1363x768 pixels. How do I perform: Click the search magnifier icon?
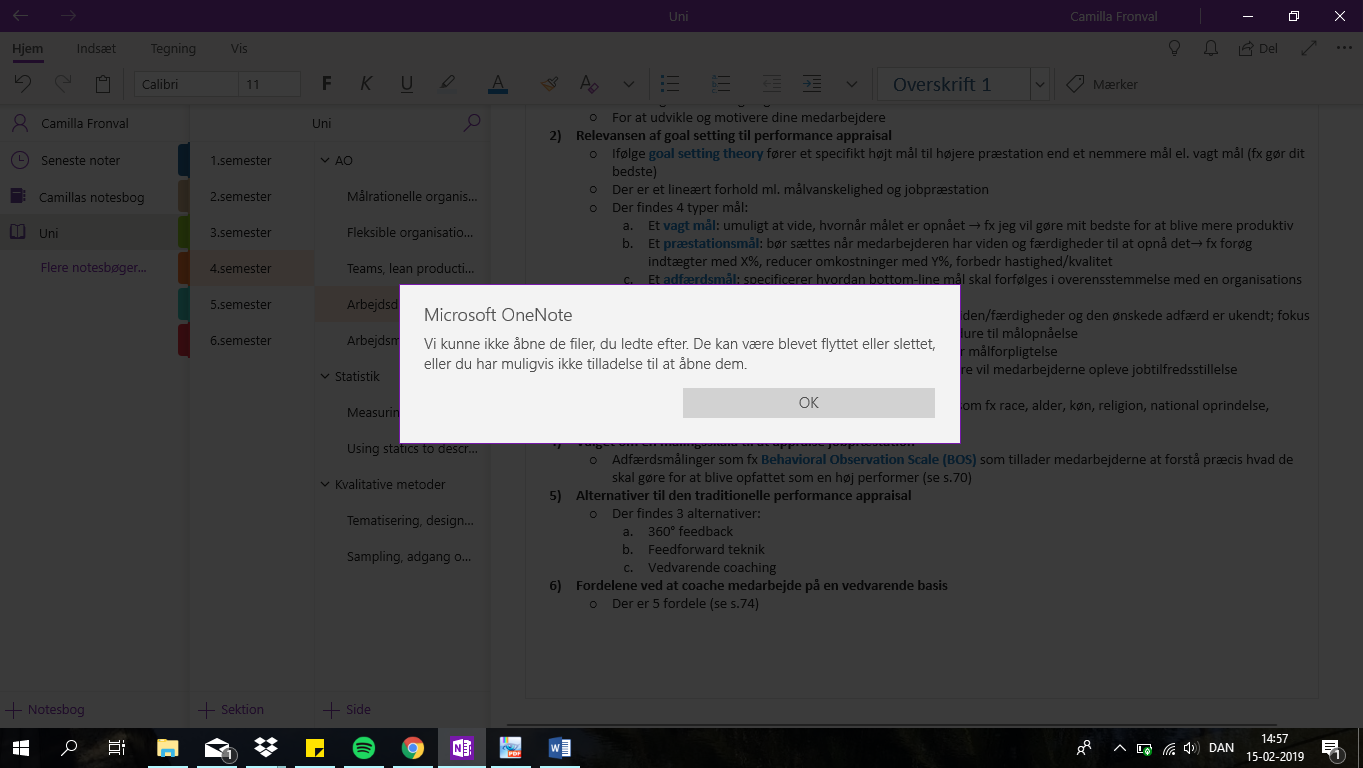coord(472,123)
